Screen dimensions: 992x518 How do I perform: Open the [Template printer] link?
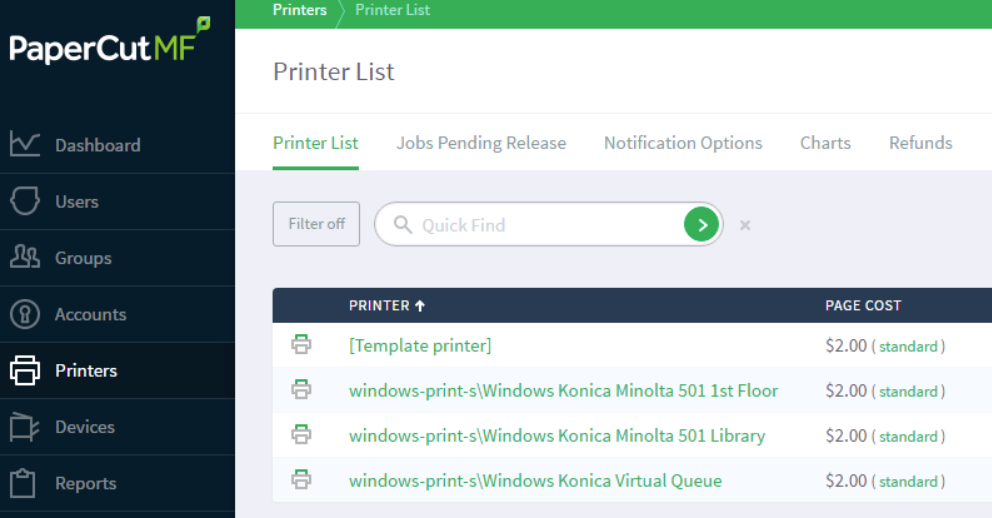[x=420, y=345]
